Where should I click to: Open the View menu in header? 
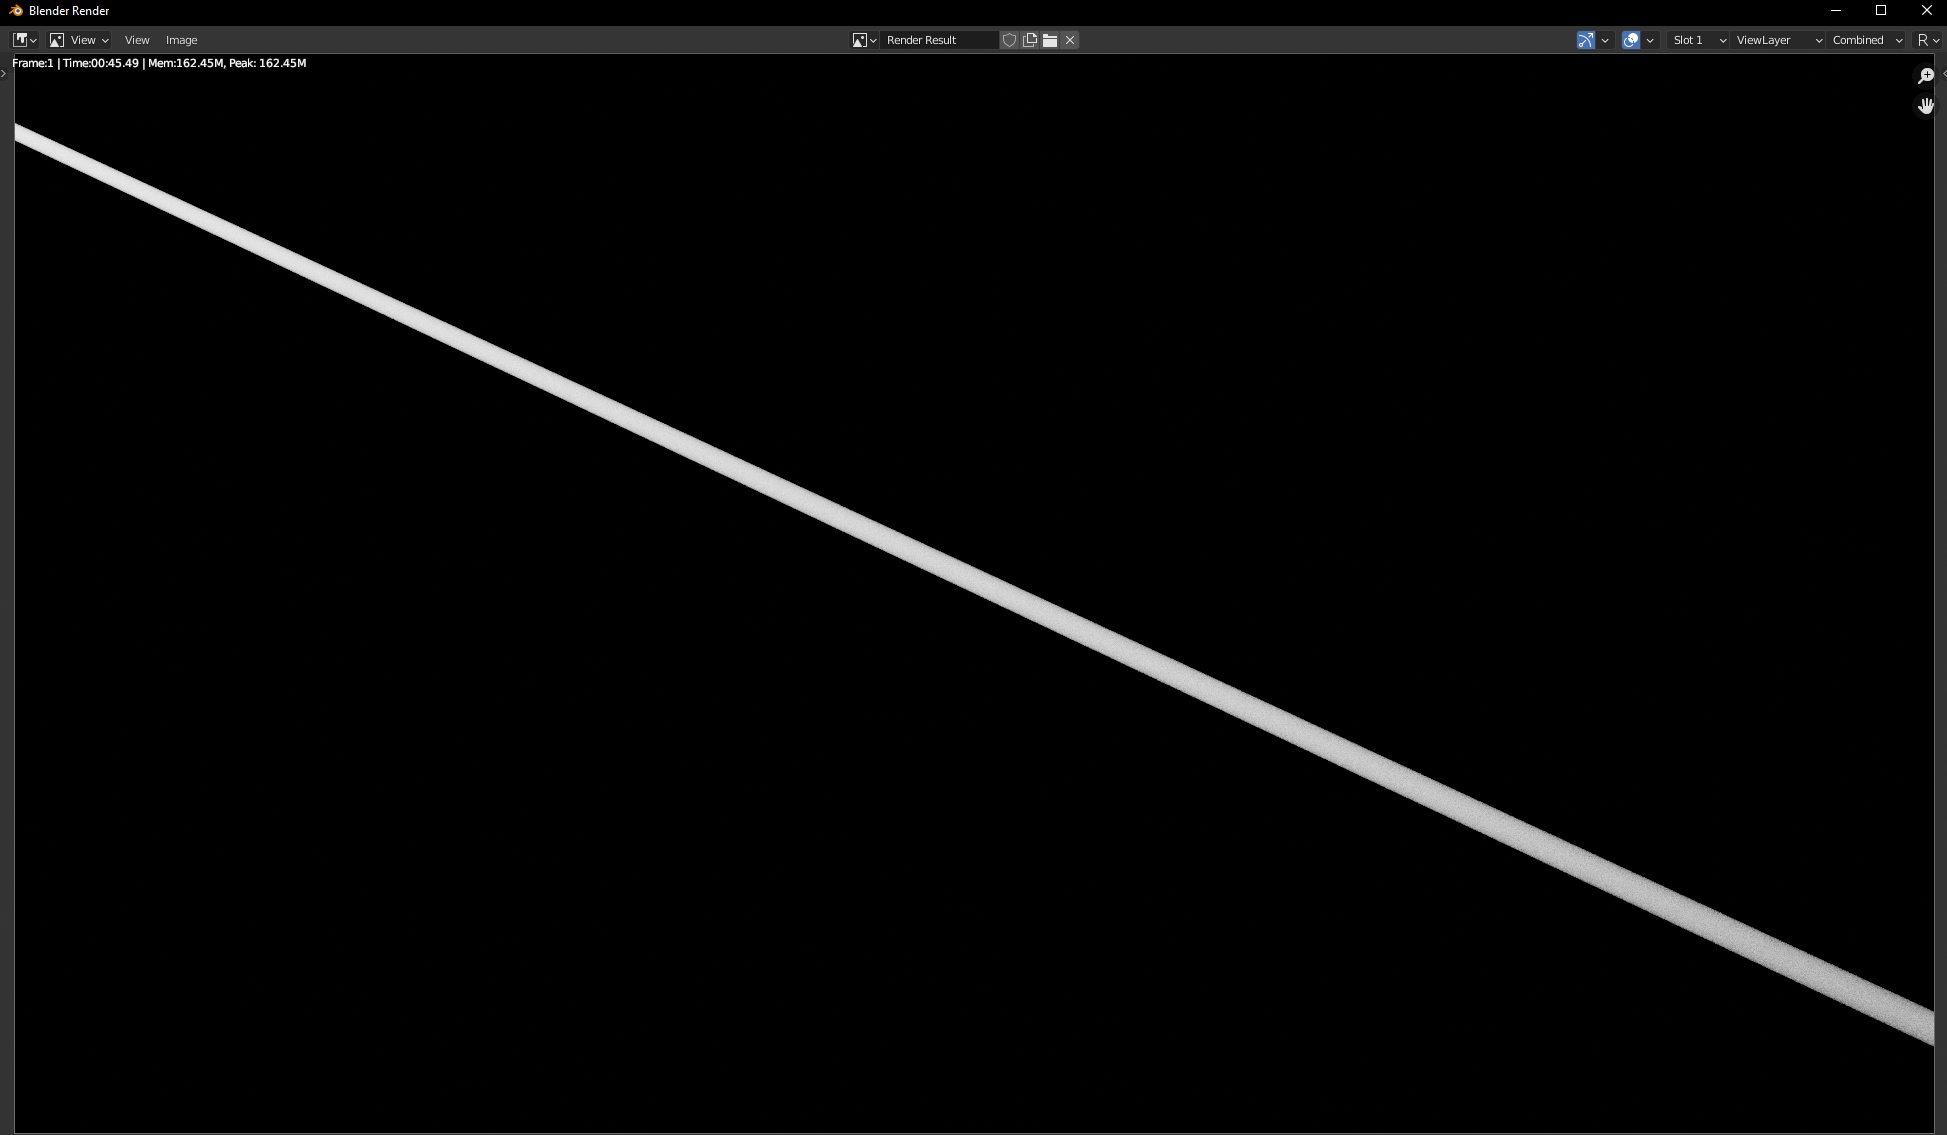(137, 40)
